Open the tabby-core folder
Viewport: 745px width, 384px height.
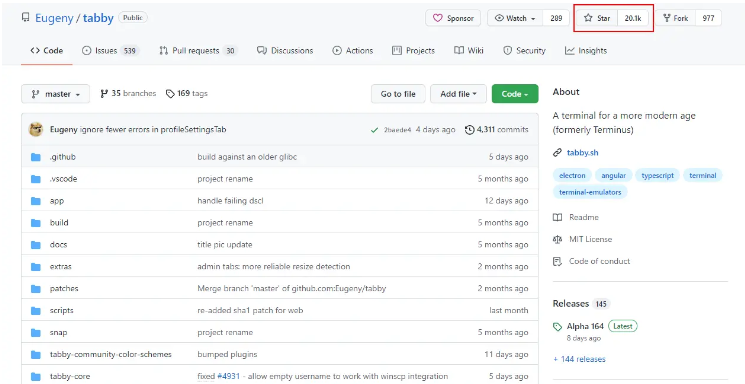[x=70, y=376]
